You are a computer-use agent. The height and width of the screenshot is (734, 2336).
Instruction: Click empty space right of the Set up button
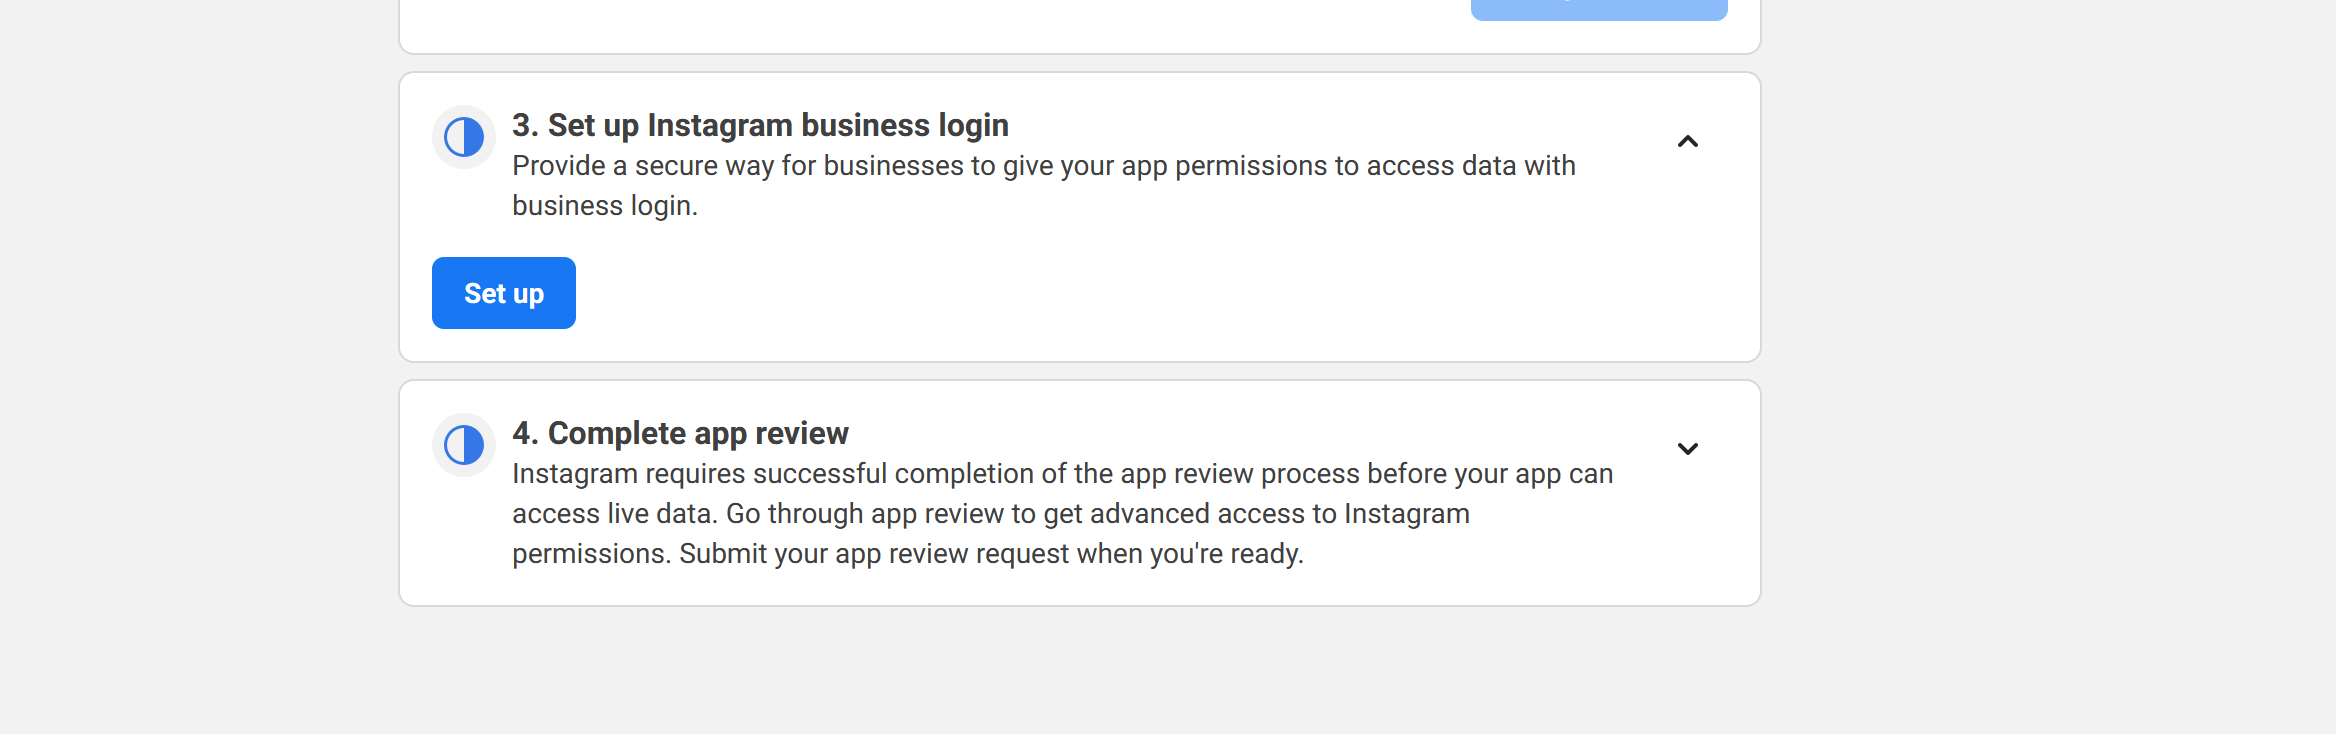(x=1000, y=294)
